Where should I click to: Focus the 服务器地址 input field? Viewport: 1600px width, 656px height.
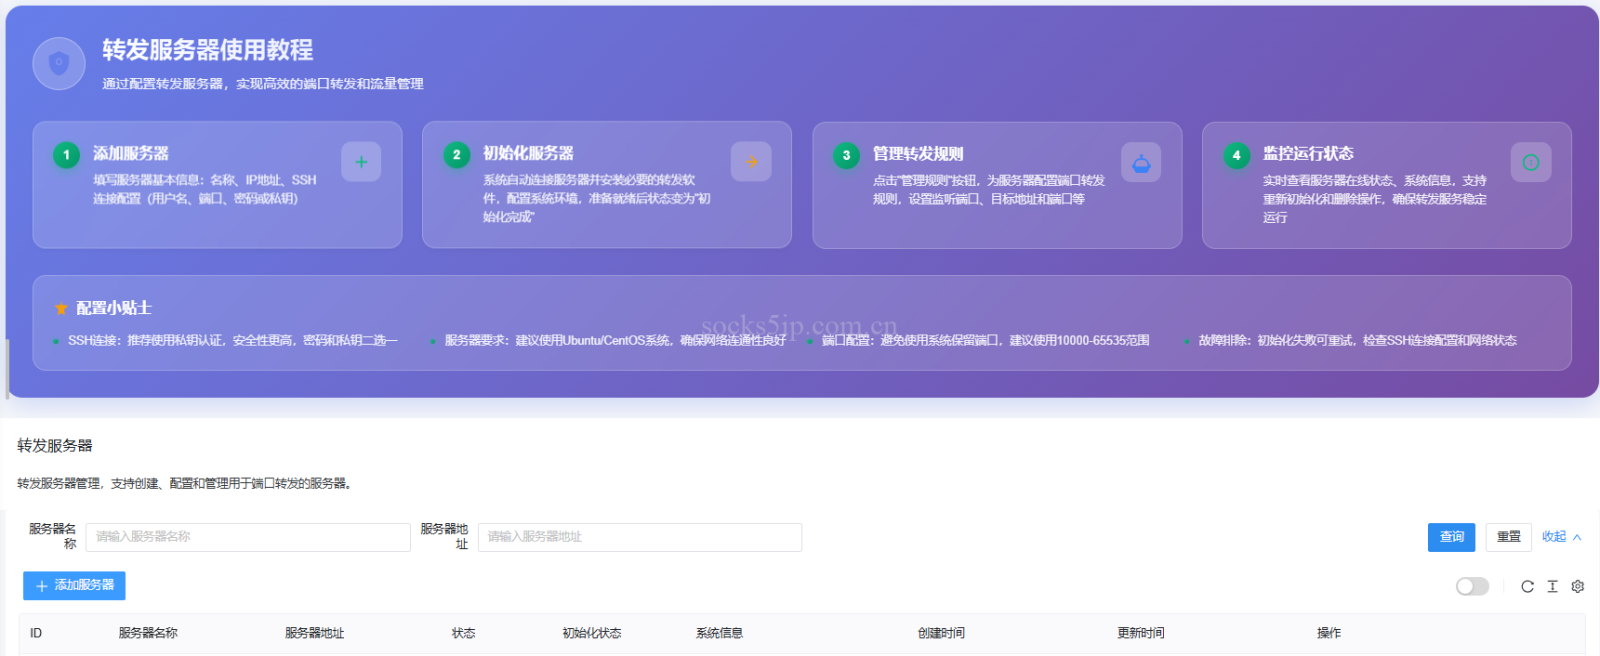640,537
